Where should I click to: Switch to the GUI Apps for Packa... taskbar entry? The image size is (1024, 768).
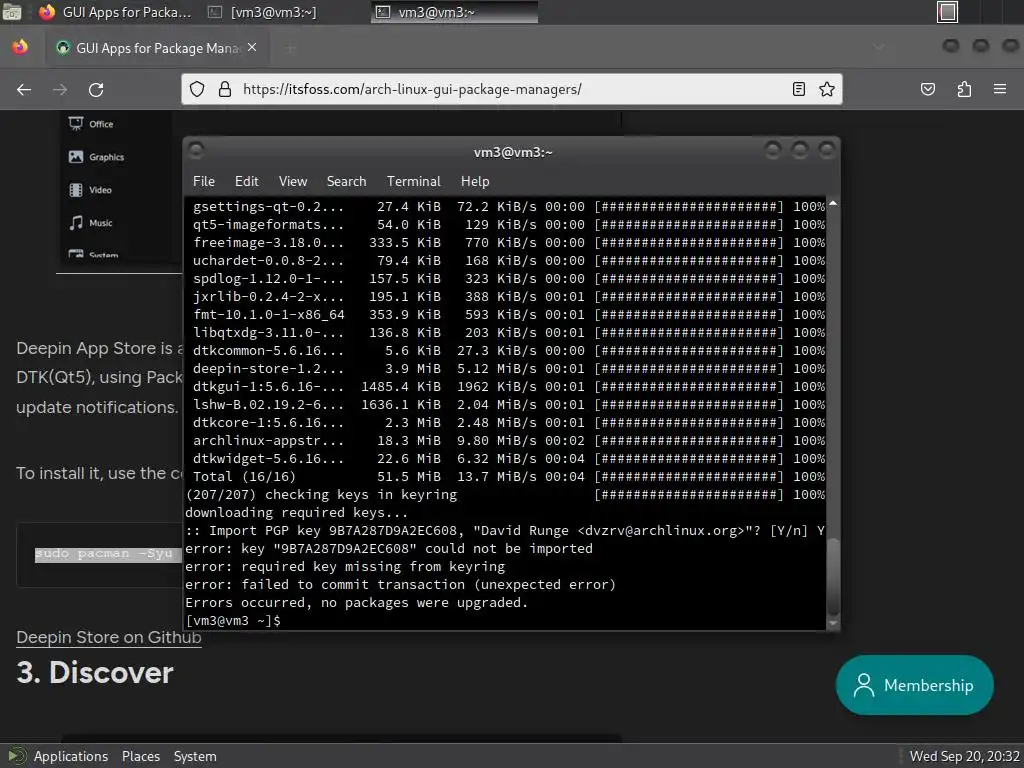click(x=115, y=12)
